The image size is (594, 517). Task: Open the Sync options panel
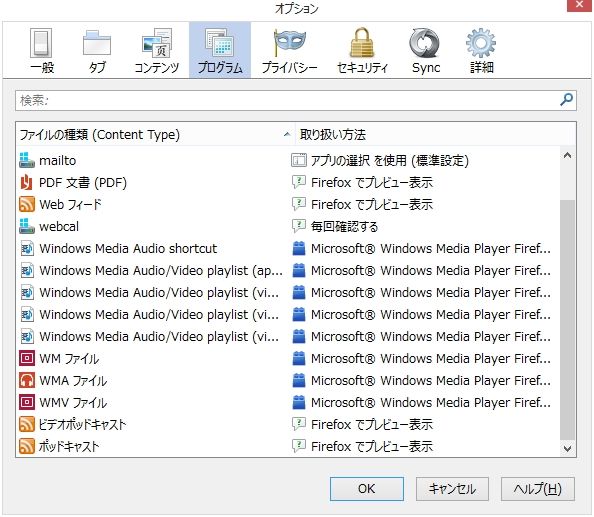point(426,51)
